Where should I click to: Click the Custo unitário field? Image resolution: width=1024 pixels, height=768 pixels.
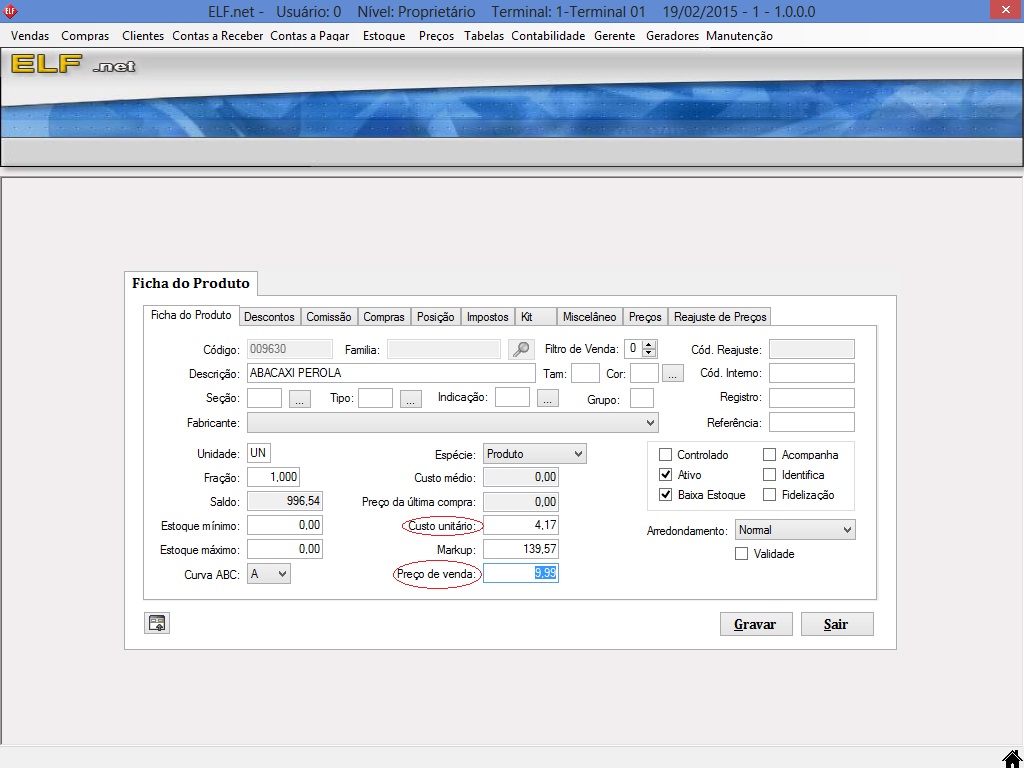520,525
